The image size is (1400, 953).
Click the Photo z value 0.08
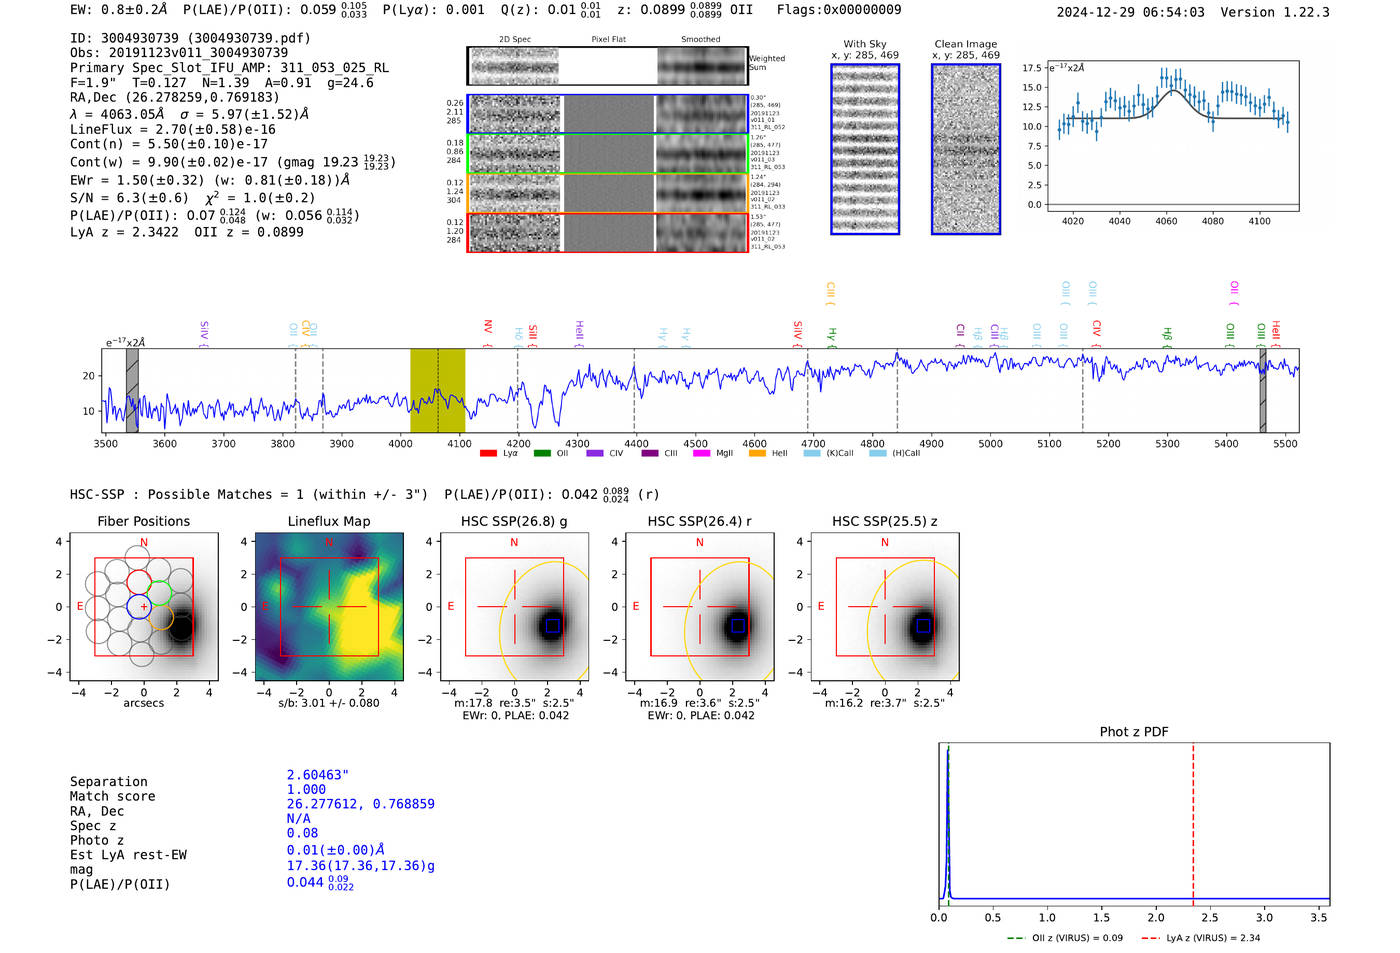click(302, 833)
